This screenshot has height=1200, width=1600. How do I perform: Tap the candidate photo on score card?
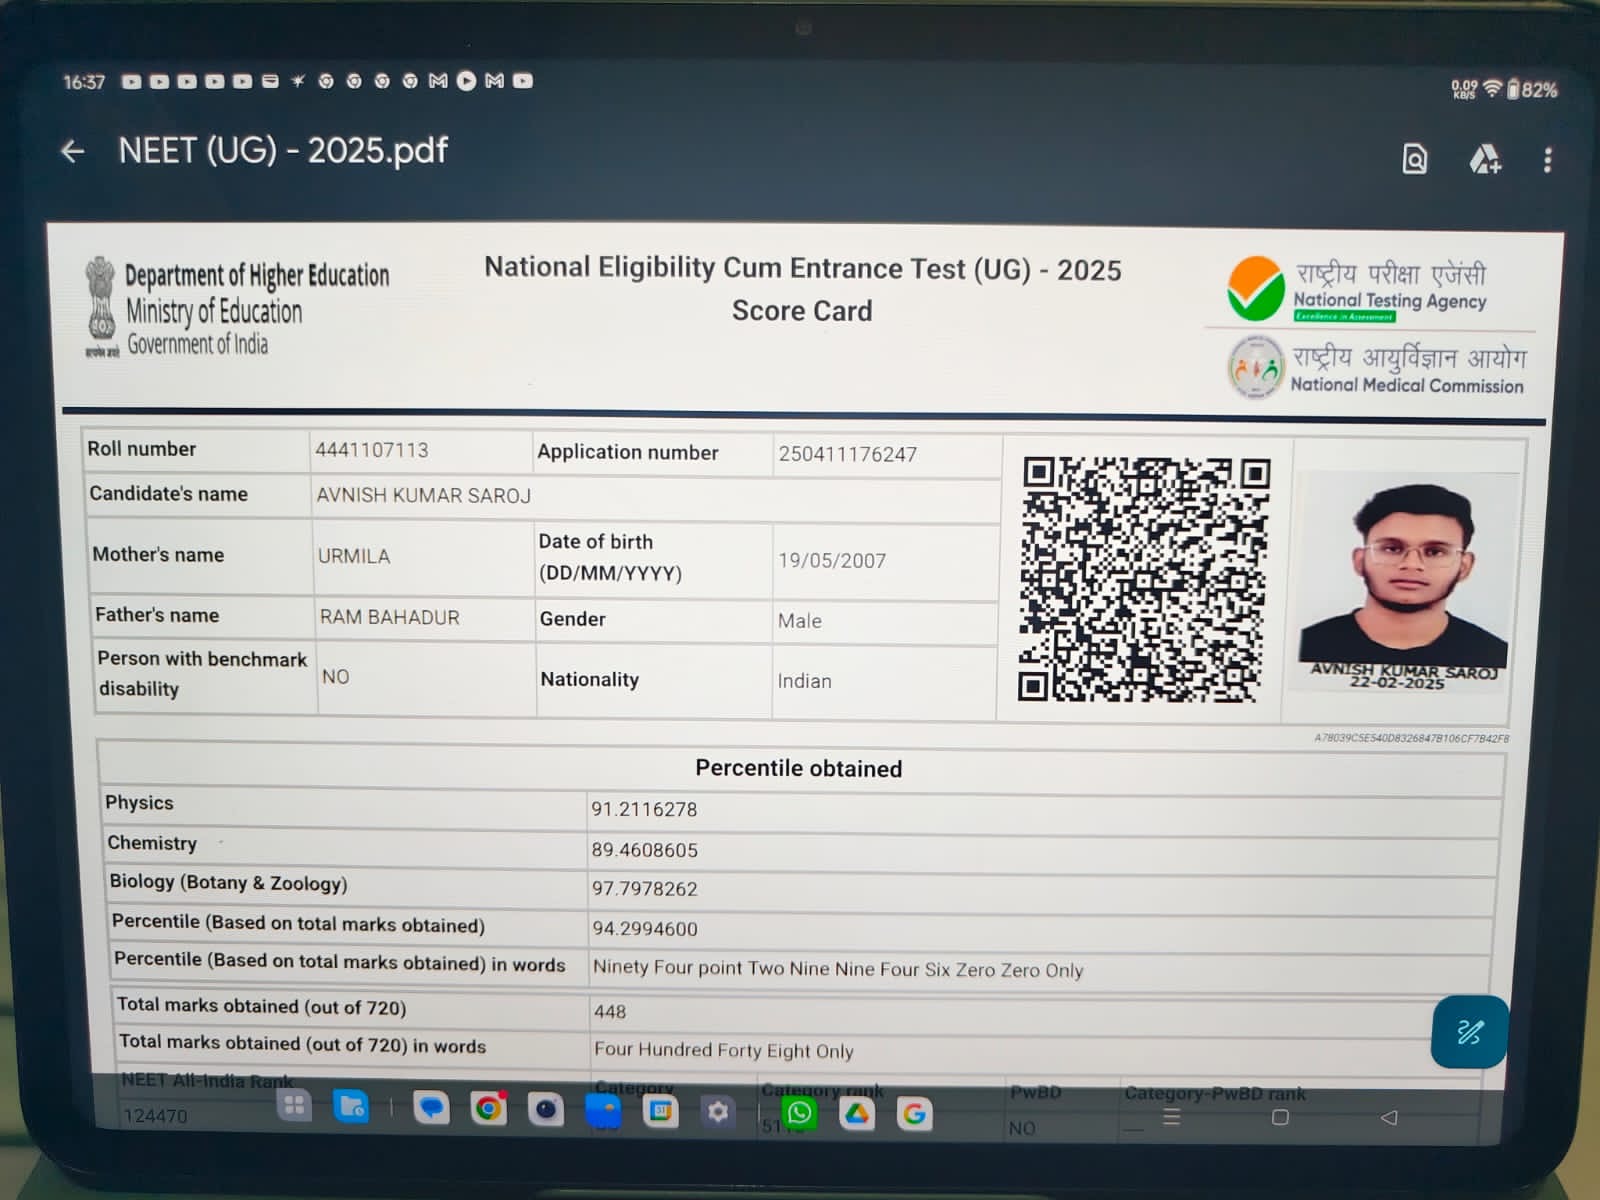click(x=1404, y=577)
